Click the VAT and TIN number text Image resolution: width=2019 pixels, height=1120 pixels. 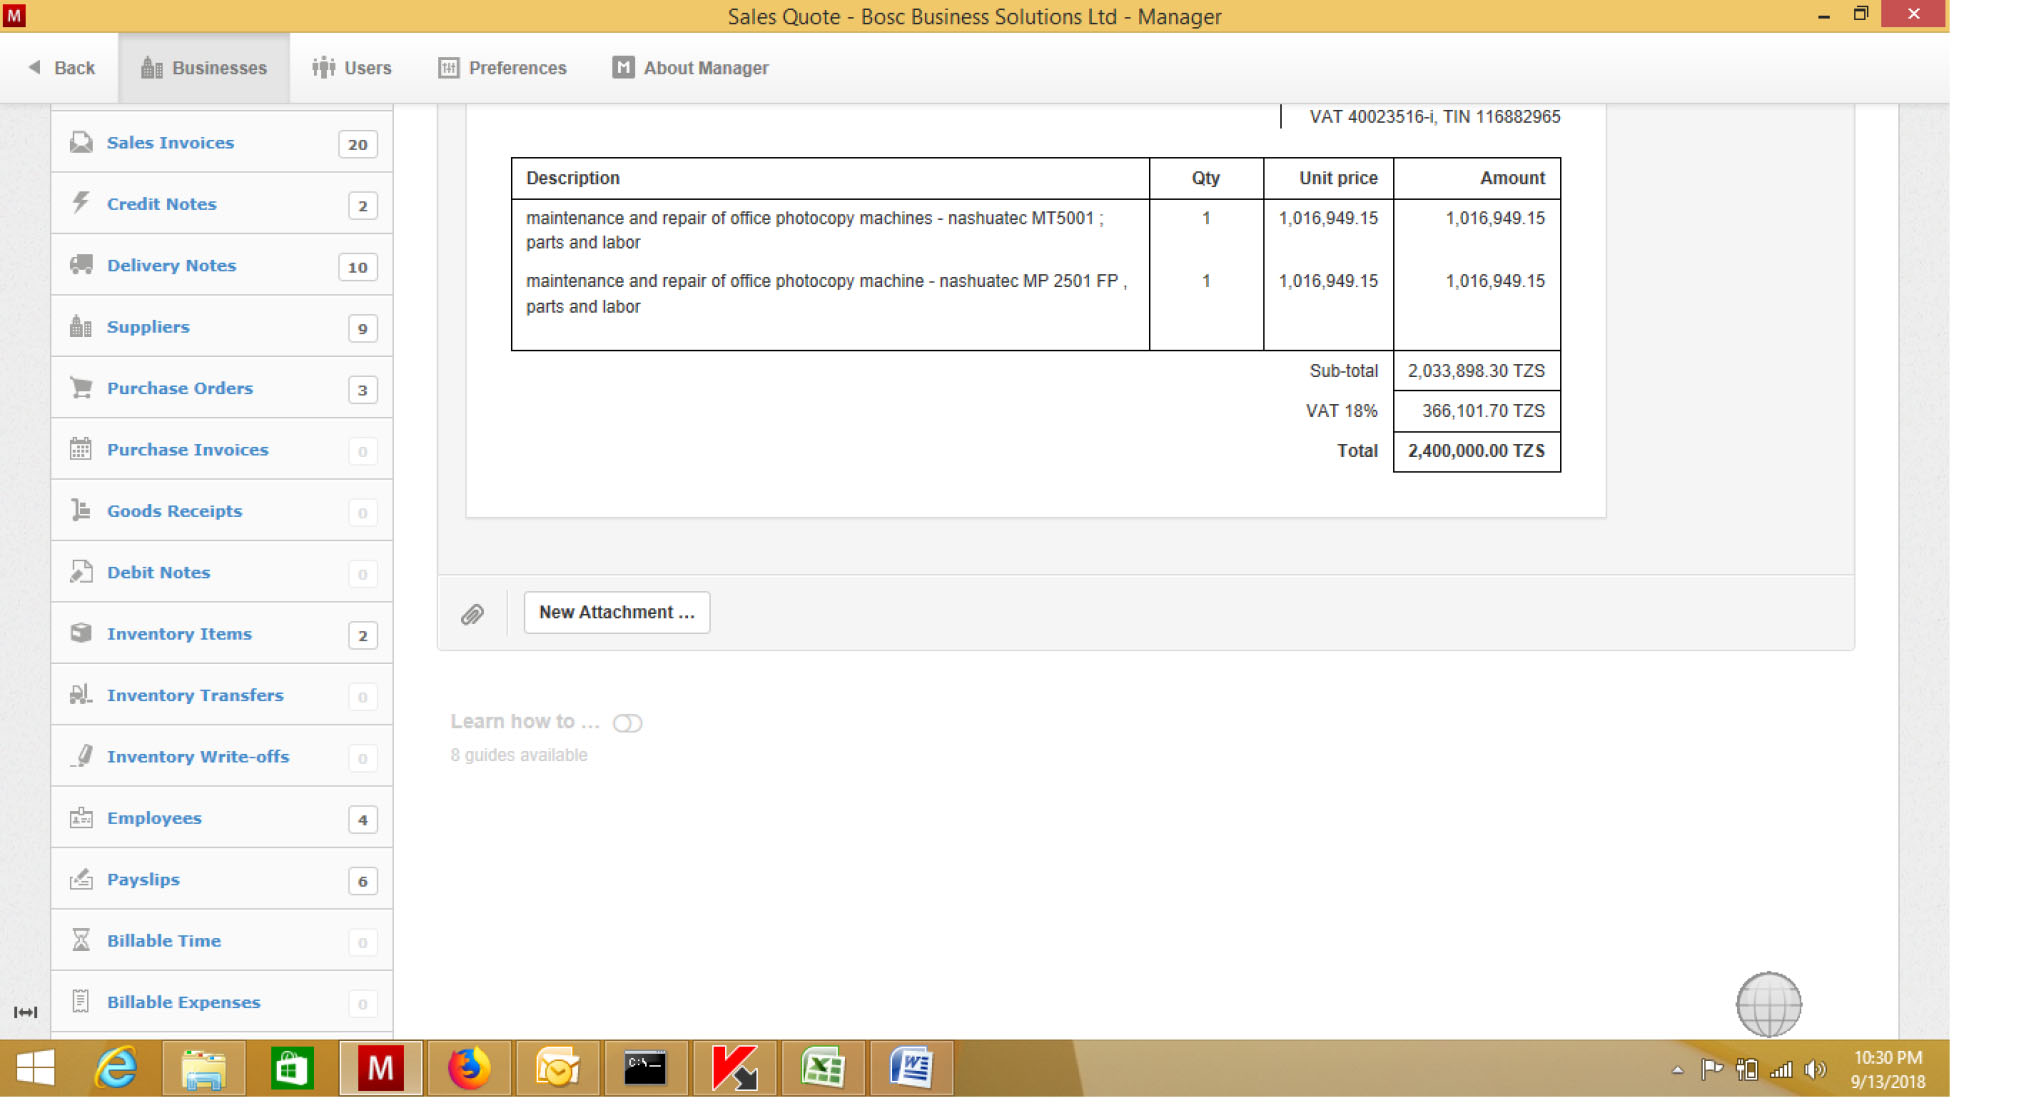pyautogui.click(x=1435, y=117)
